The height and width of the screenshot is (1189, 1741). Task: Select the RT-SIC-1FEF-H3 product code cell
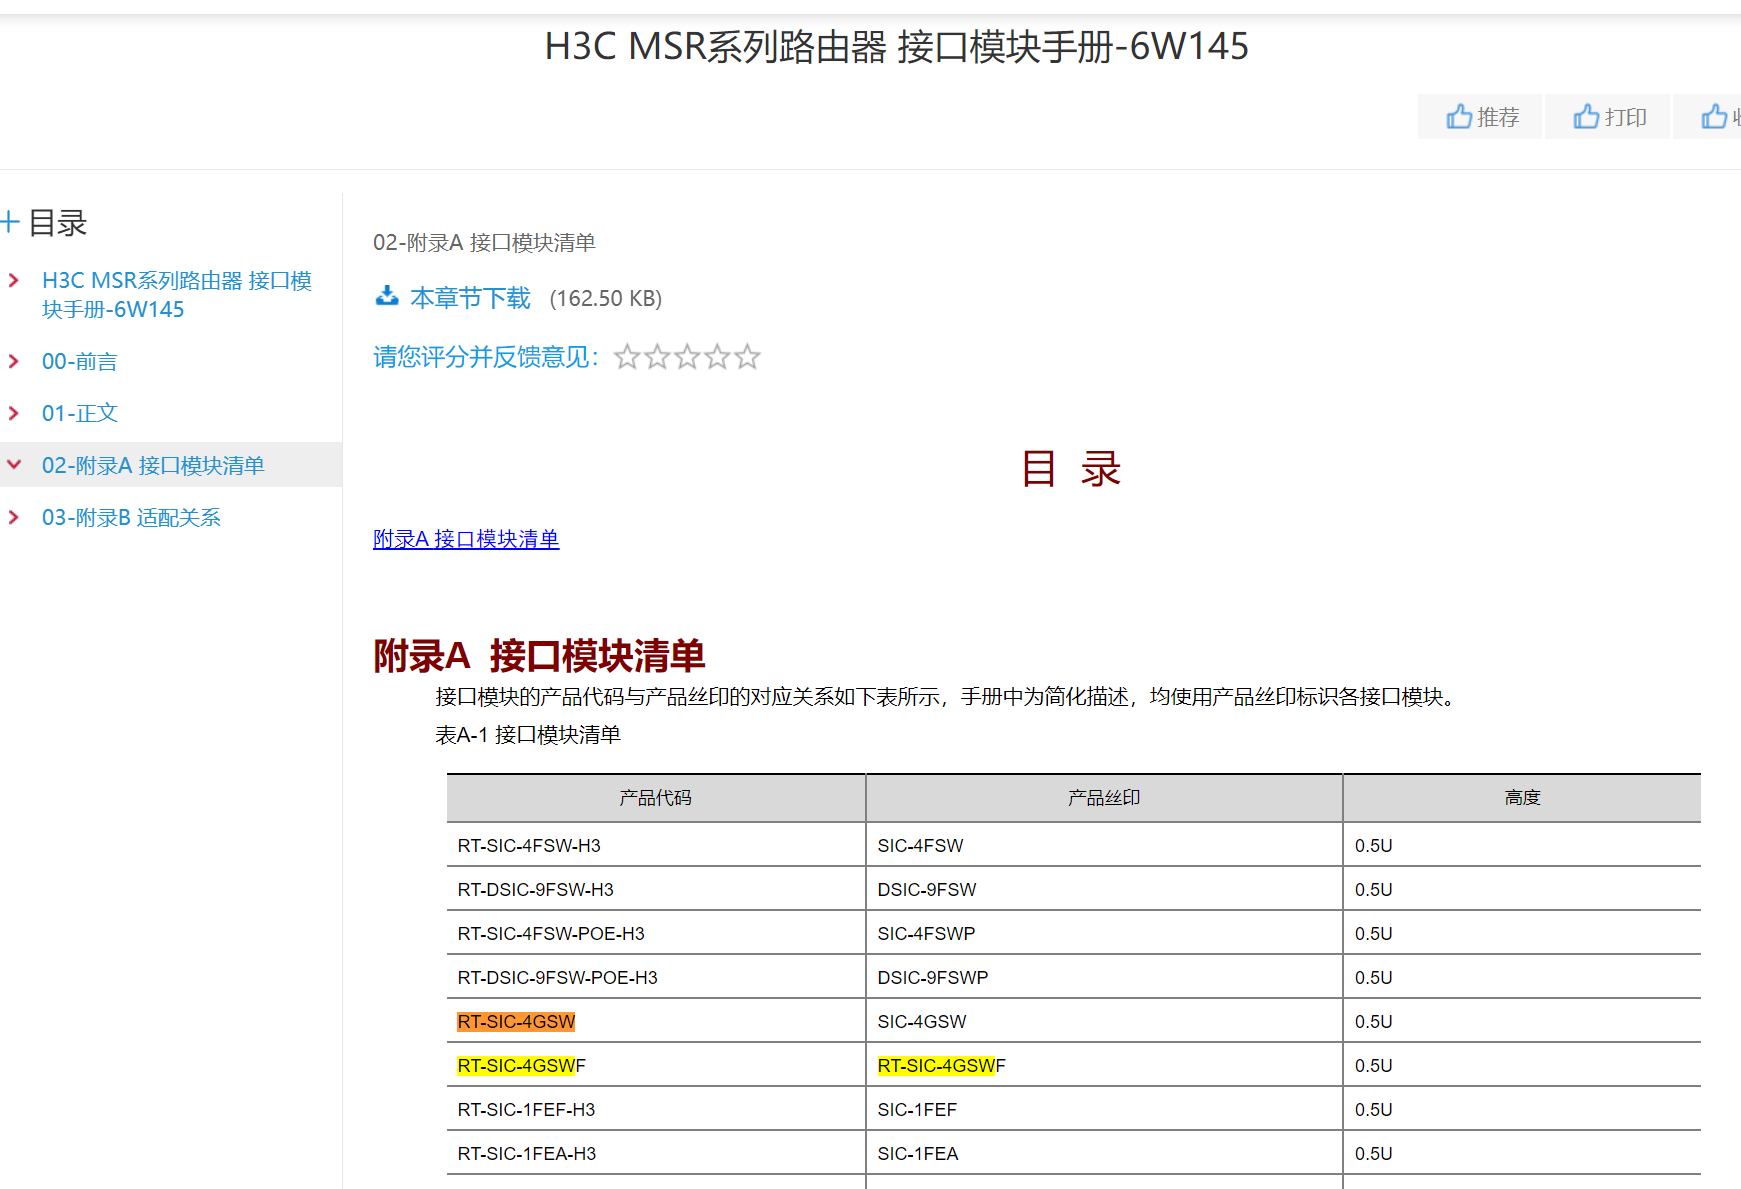pos(656,1109)
